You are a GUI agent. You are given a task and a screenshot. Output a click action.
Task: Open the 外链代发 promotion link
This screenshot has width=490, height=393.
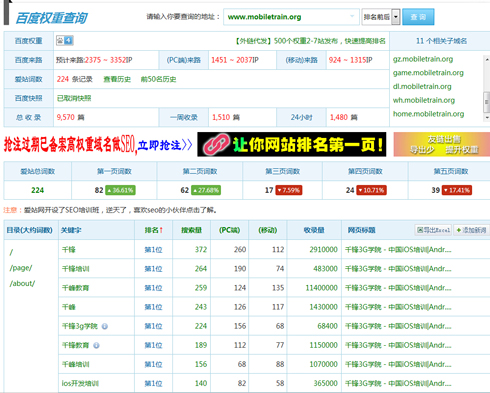[310, 41]
